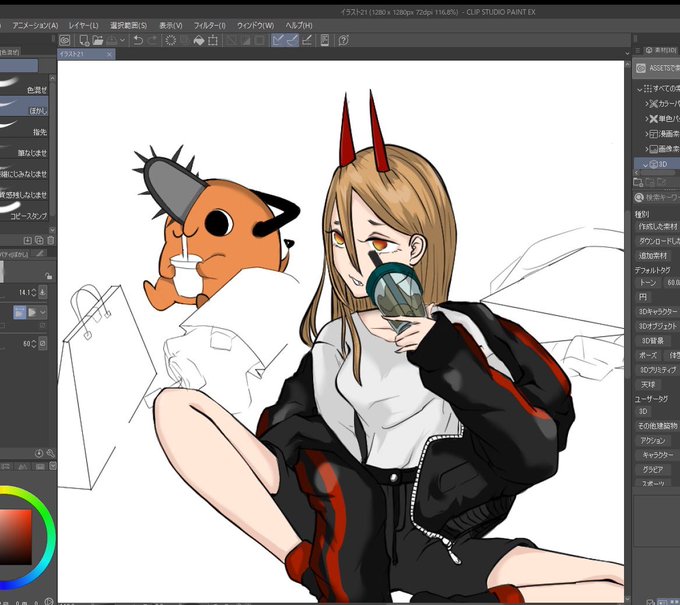
Task: Select the 筆なじませ sub tool
Action: pos(24,148)
